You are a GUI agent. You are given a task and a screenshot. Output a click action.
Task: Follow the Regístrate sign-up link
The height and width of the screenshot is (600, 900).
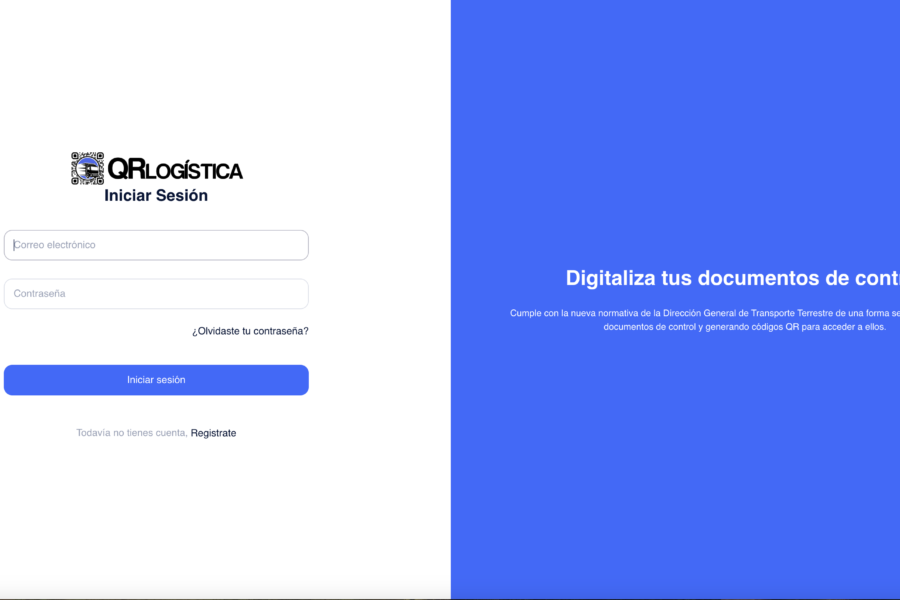click(x=213, y=433)
